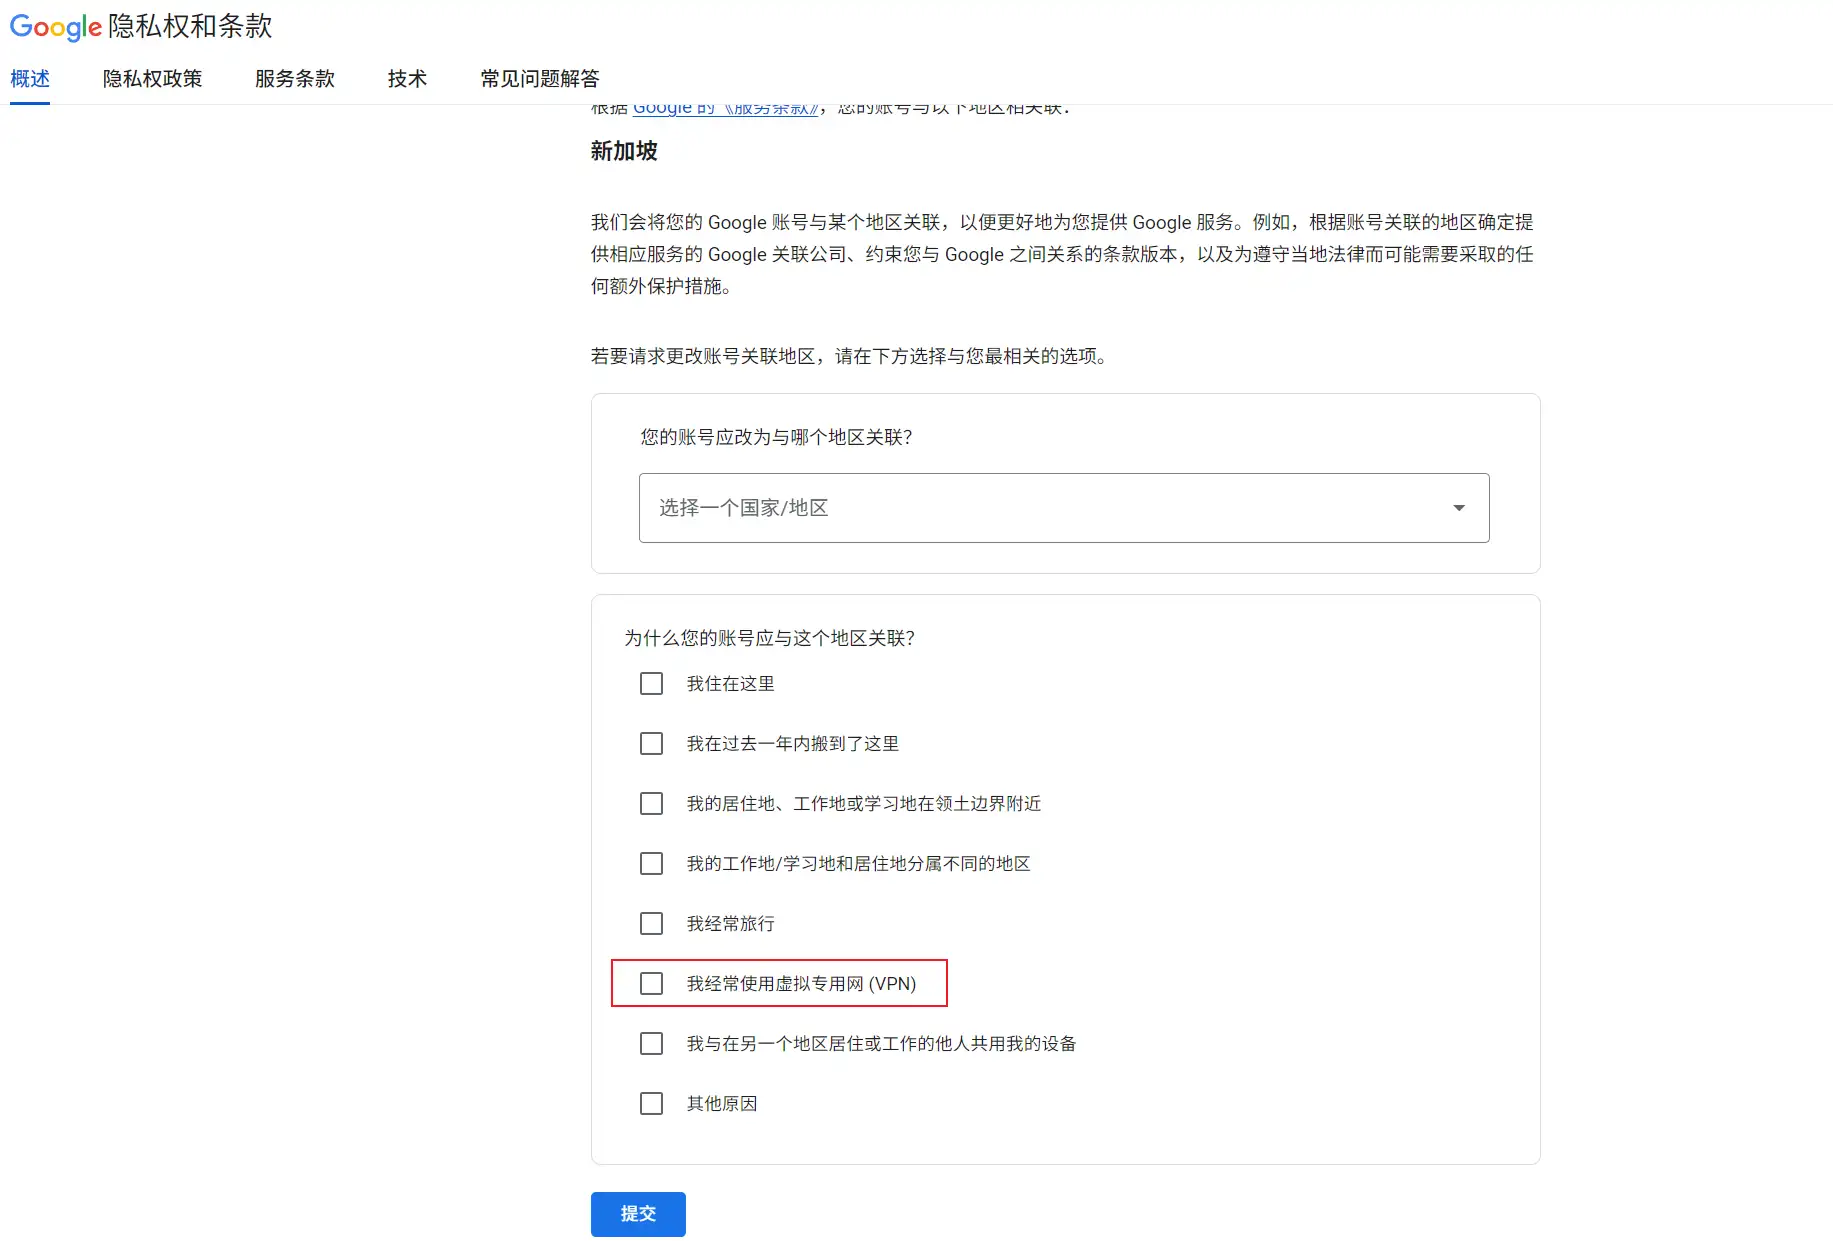This screenshot has height=1241, width=1833.
Task: Open the 常见问题解答 tab
Action: click(539, 79)
